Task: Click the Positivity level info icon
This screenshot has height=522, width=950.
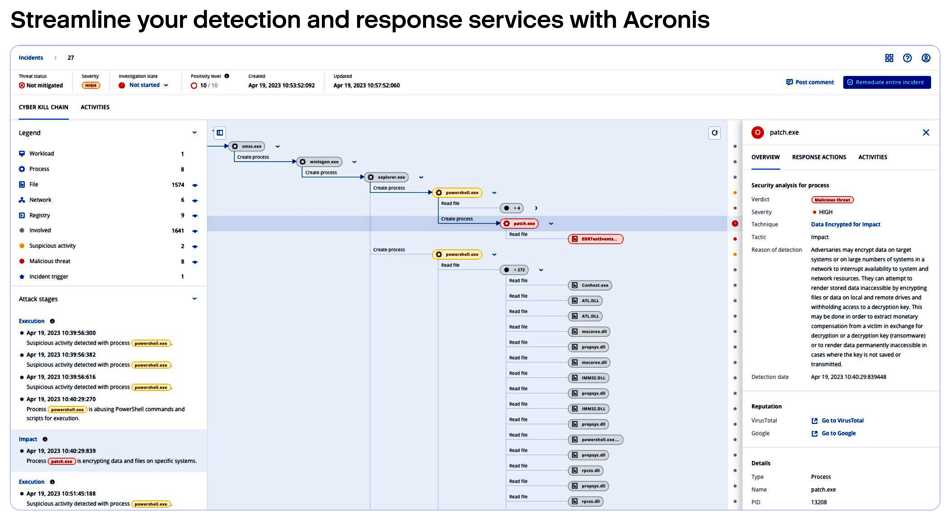Action: coord(227,76)
